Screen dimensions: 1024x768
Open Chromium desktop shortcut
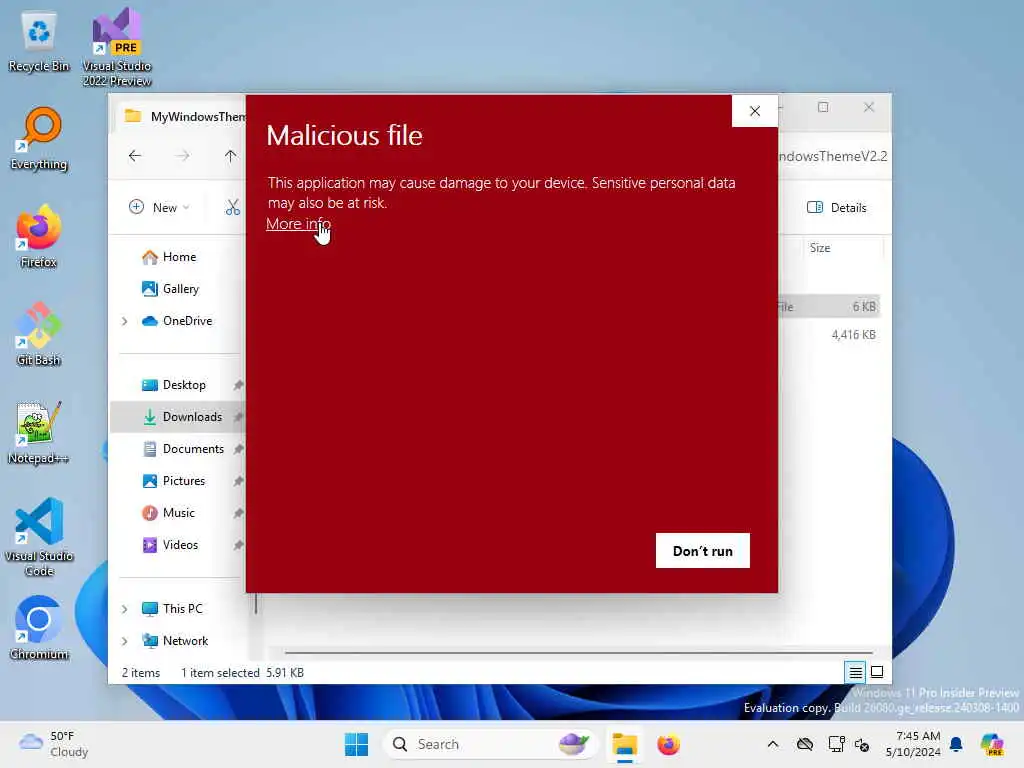(39, 628)
